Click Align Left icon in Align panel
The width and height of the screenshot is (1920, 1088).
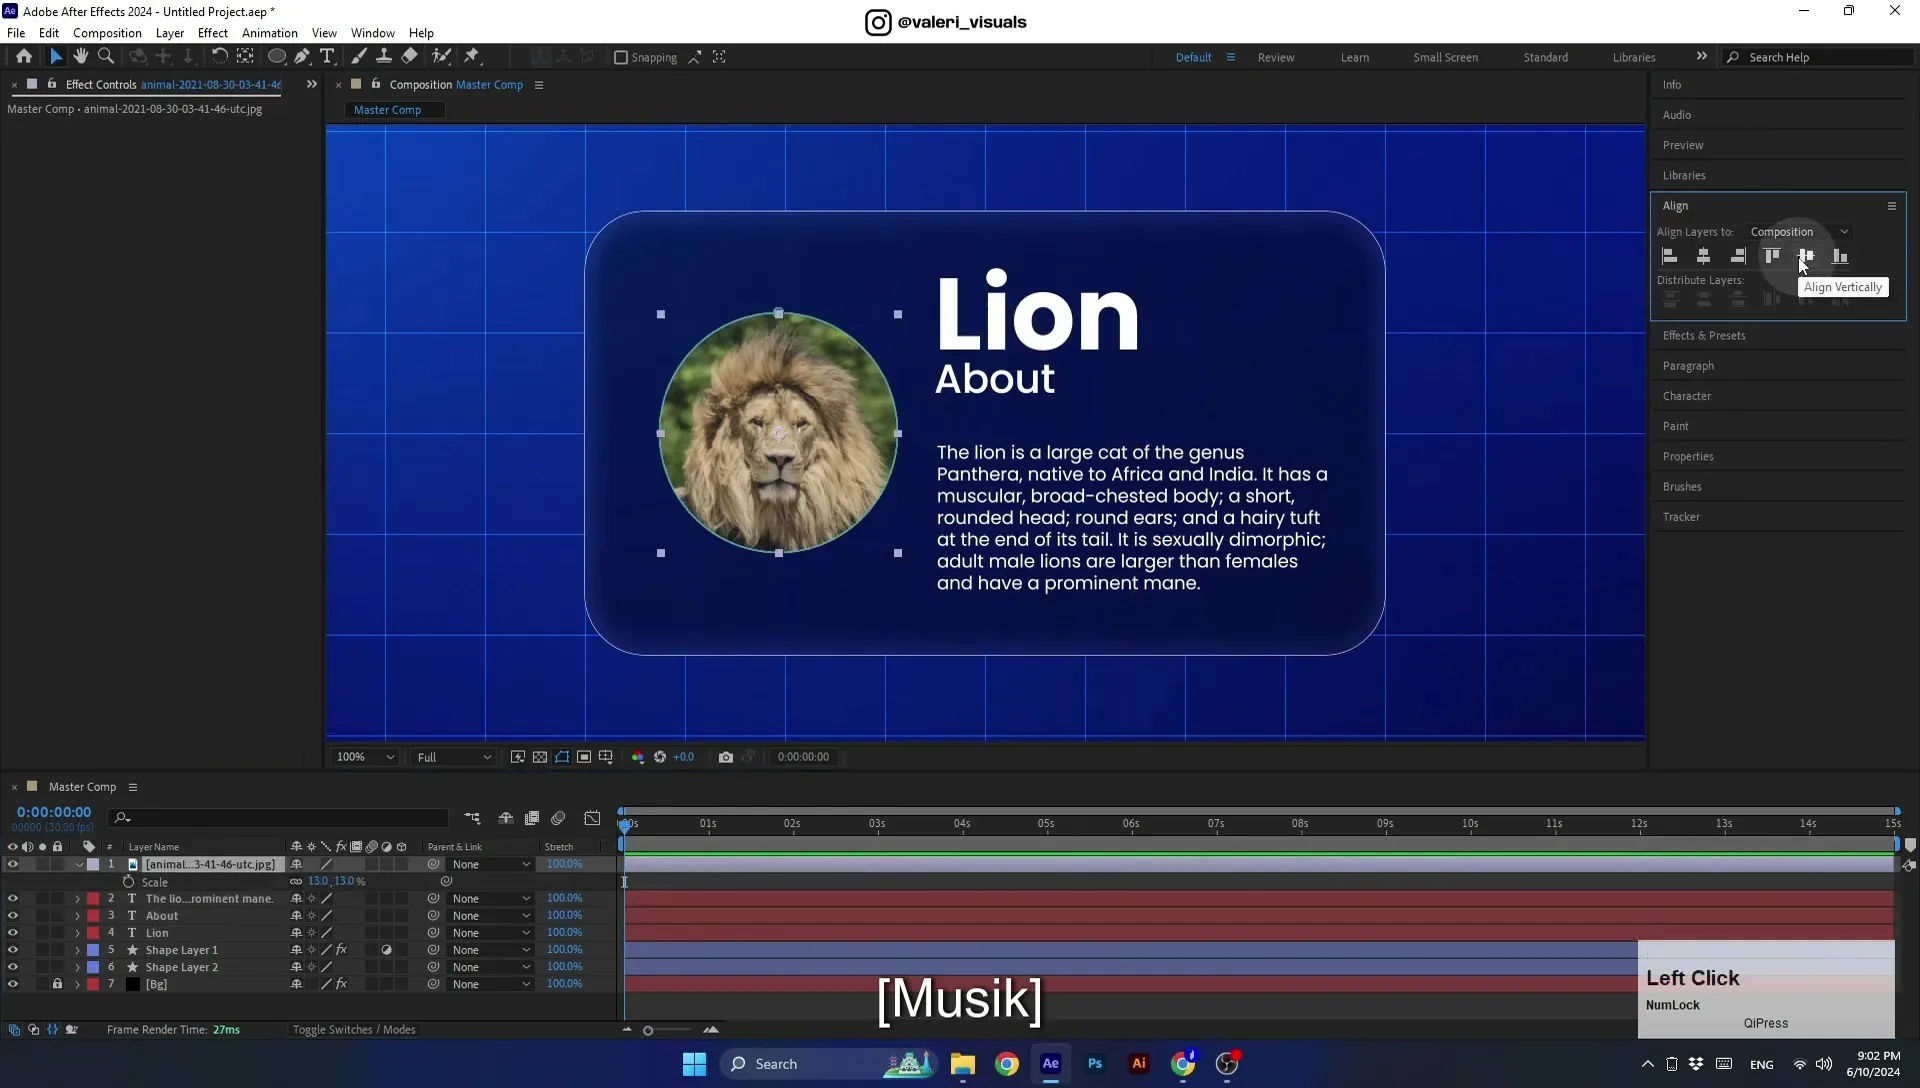pos(1670,256)
